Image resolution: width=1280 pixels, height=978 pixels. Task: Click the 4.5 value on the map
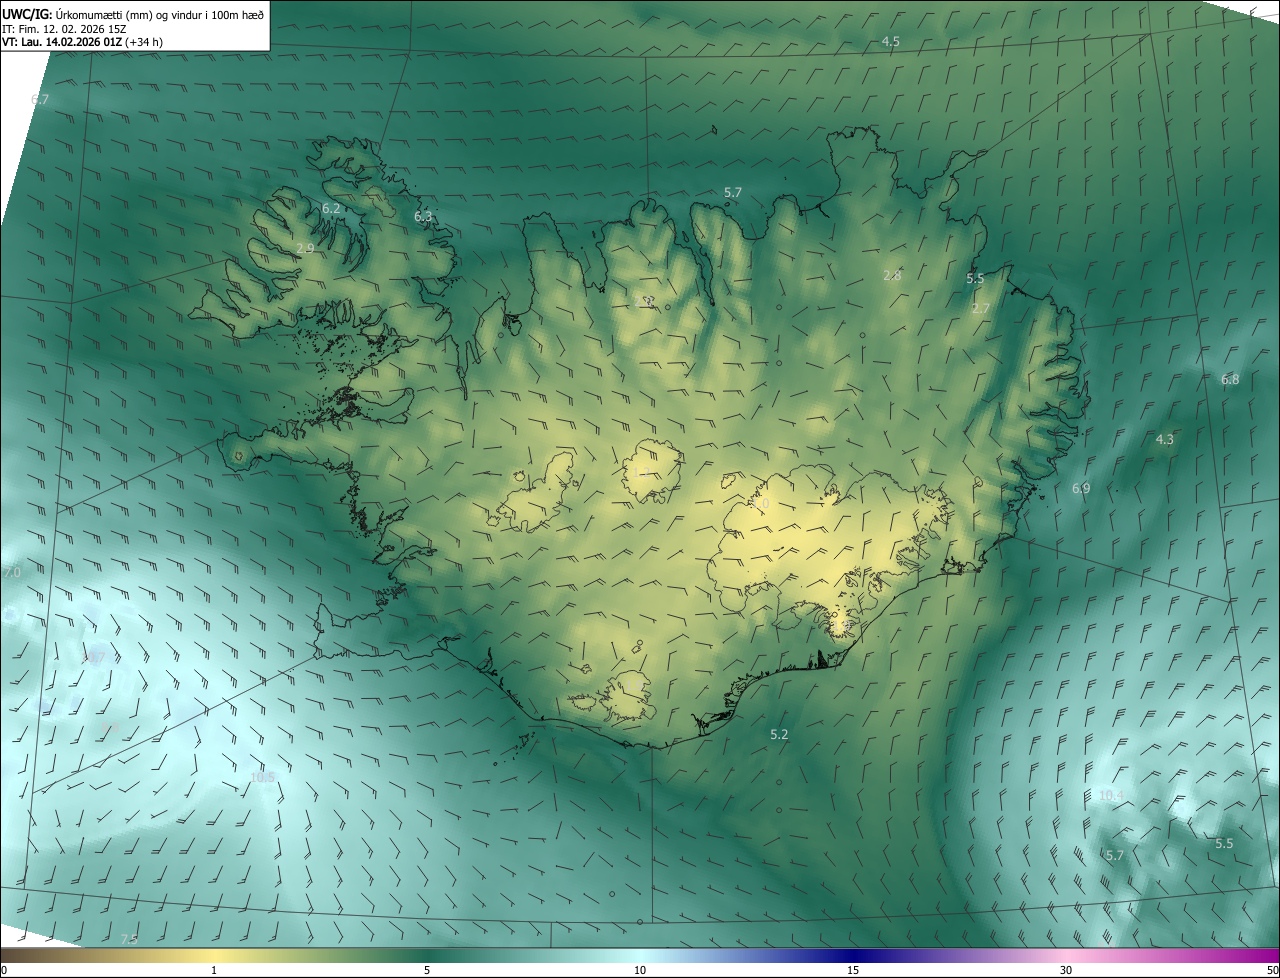click(890, 41)
